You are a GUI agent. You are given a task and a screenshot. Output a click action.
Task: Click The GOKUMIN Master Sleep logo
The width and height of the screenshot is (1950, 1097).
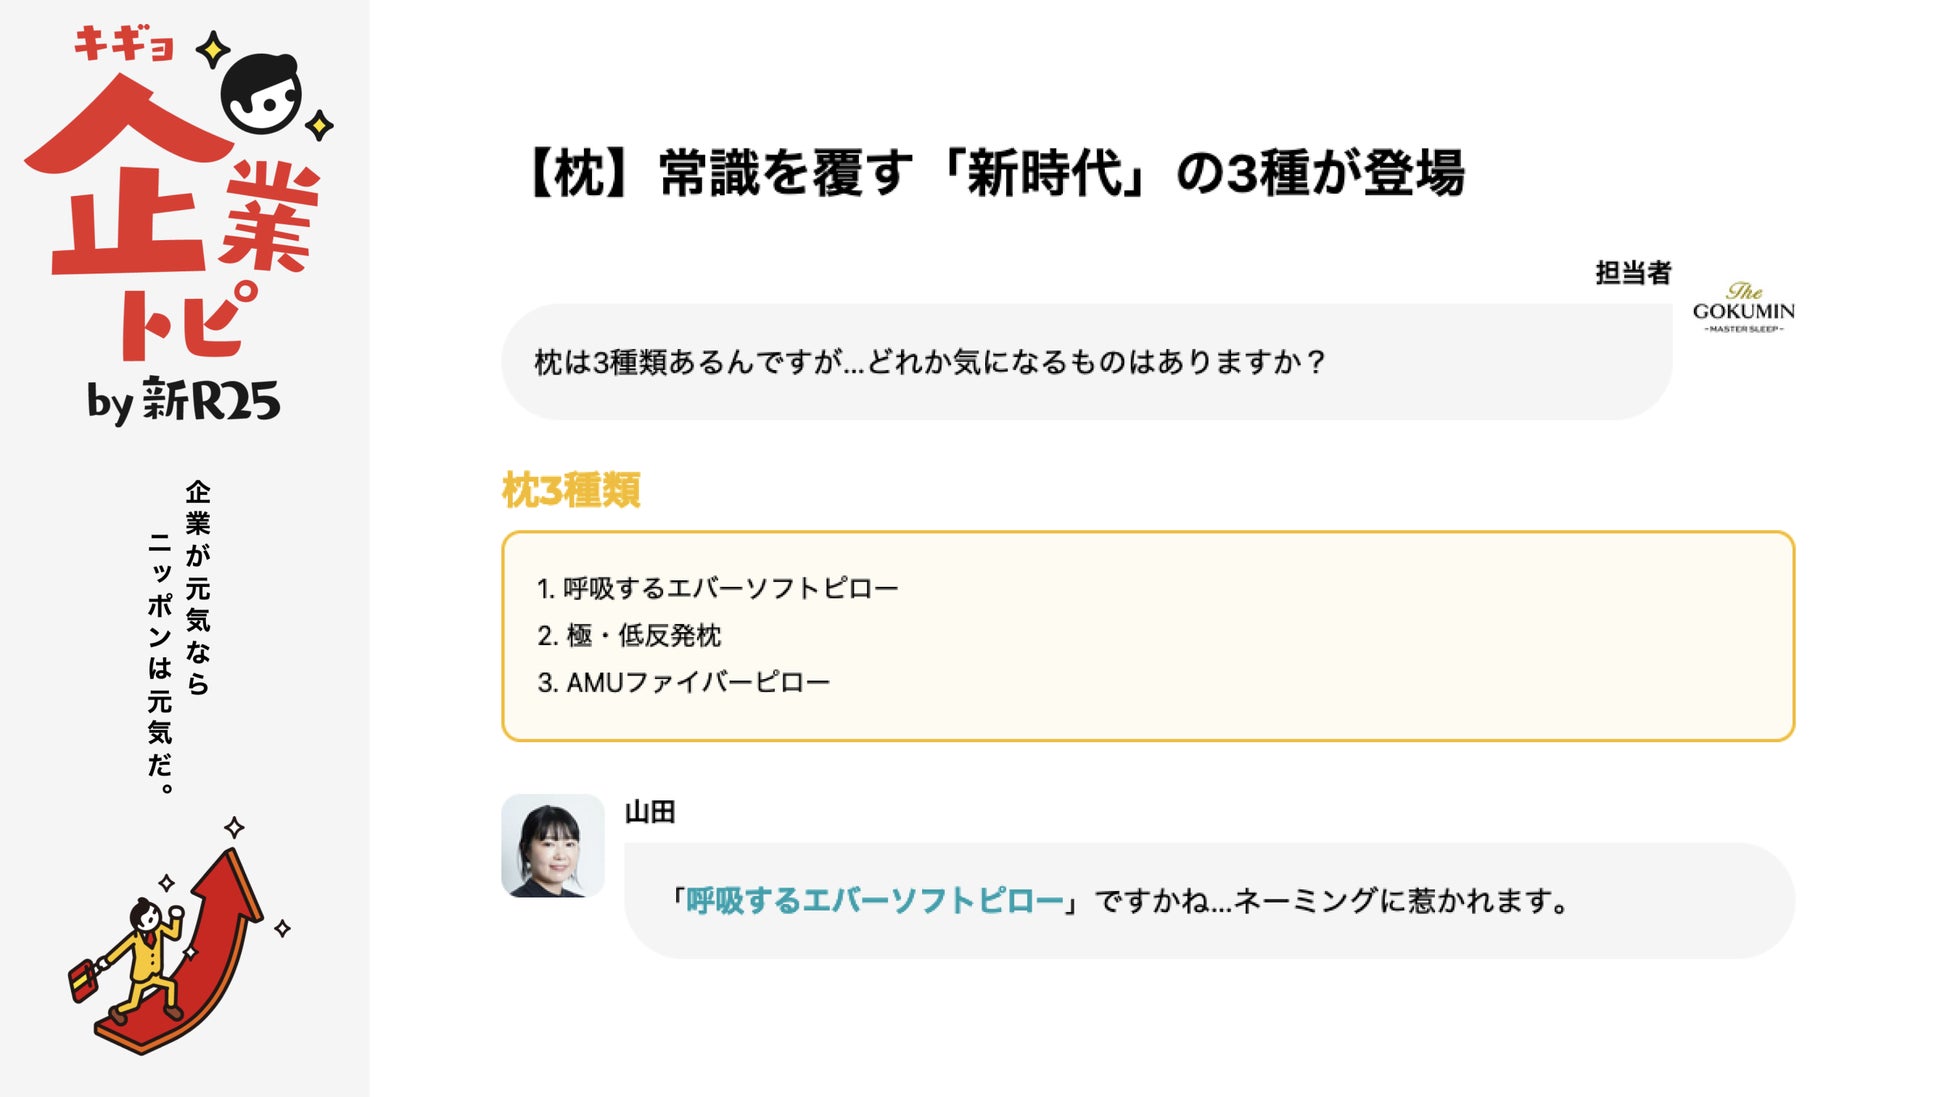point(1743,308)
